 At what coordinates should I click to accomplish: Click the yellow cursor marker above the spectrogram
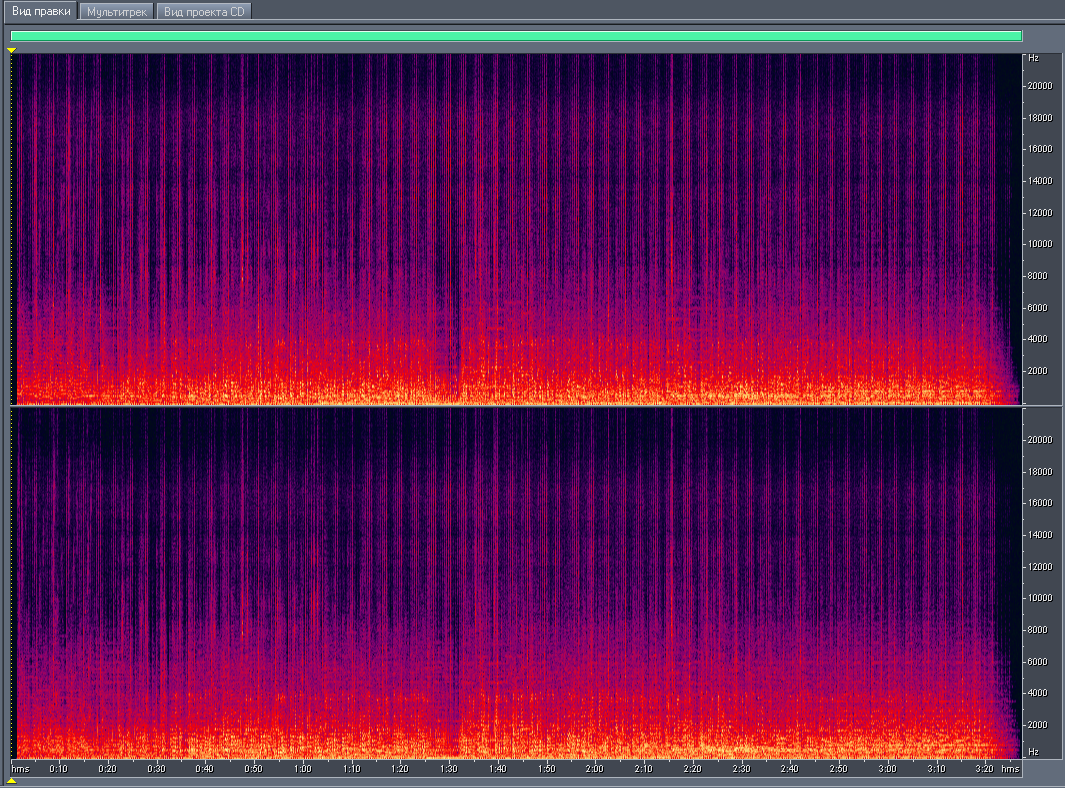coord(12,49)
